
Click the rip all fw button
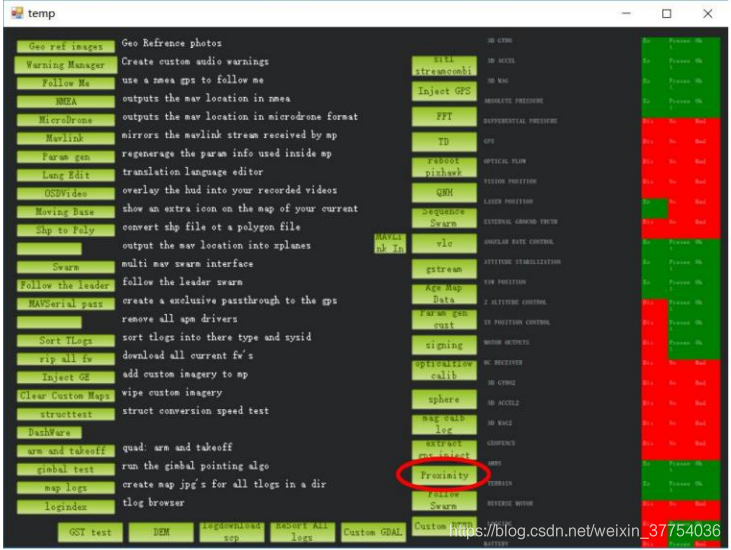66,359
